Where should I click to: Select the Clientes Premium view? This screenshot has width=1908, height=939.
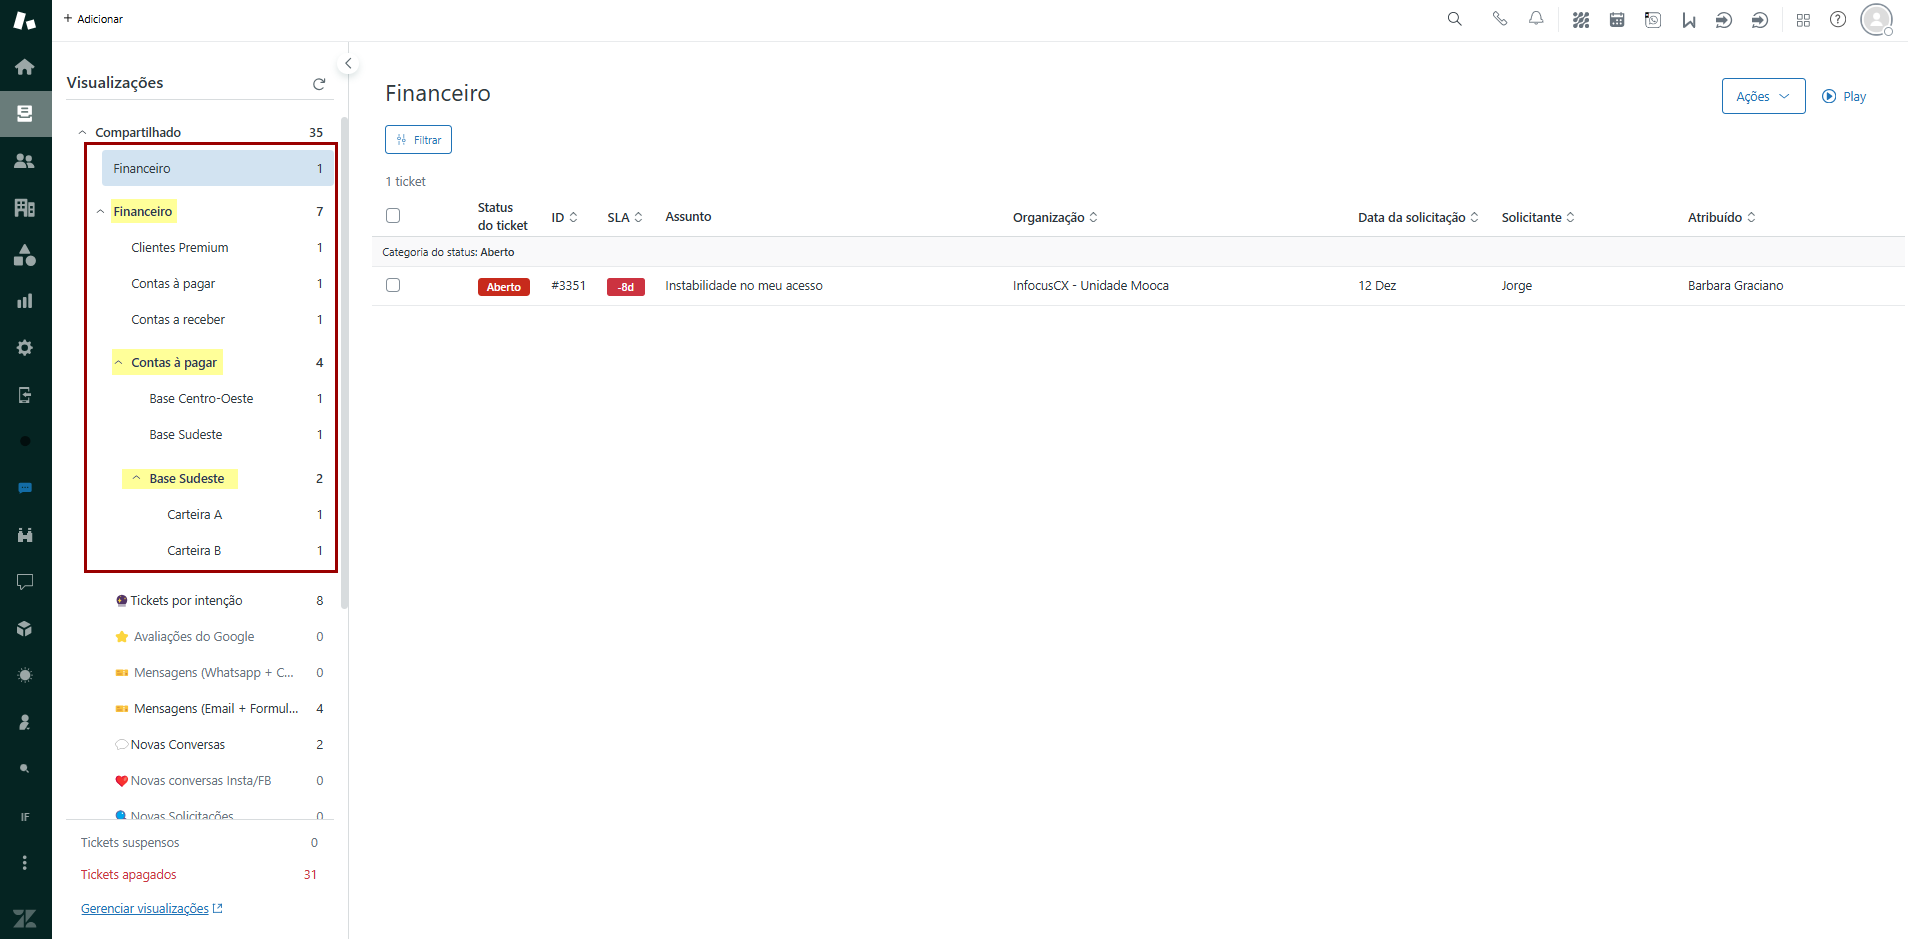tap(180, 248)
